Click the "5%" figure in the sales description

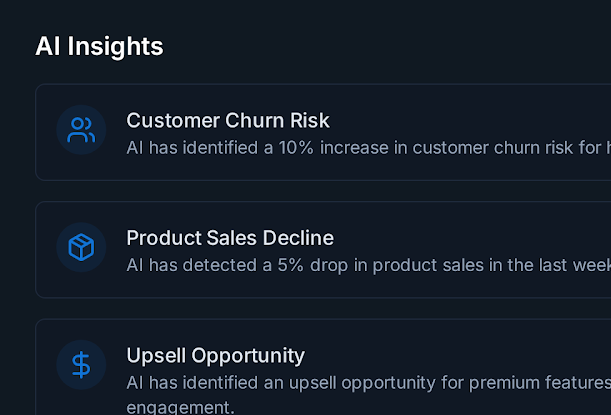[292, 264]
